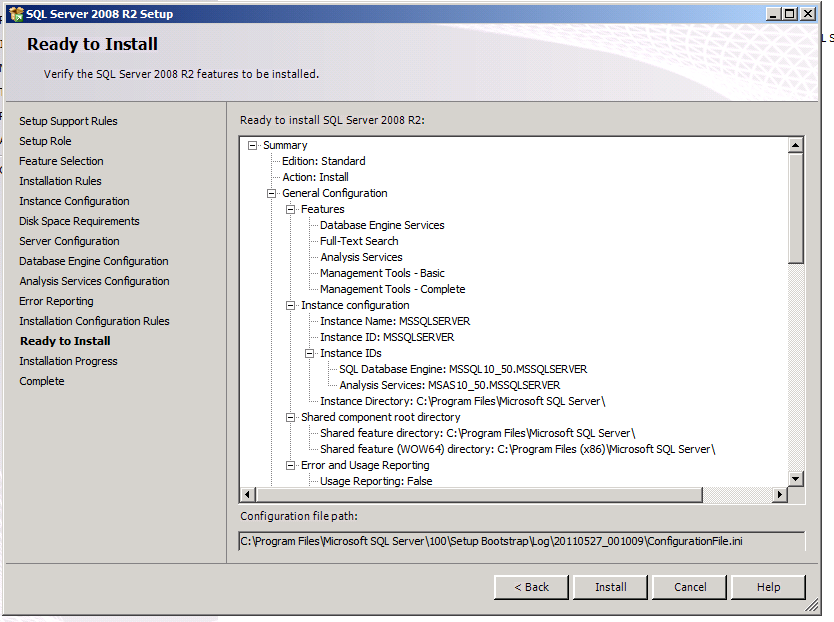Select the Management Tools - Basic row
The image size is (834, 622).
tap(382, 273)
